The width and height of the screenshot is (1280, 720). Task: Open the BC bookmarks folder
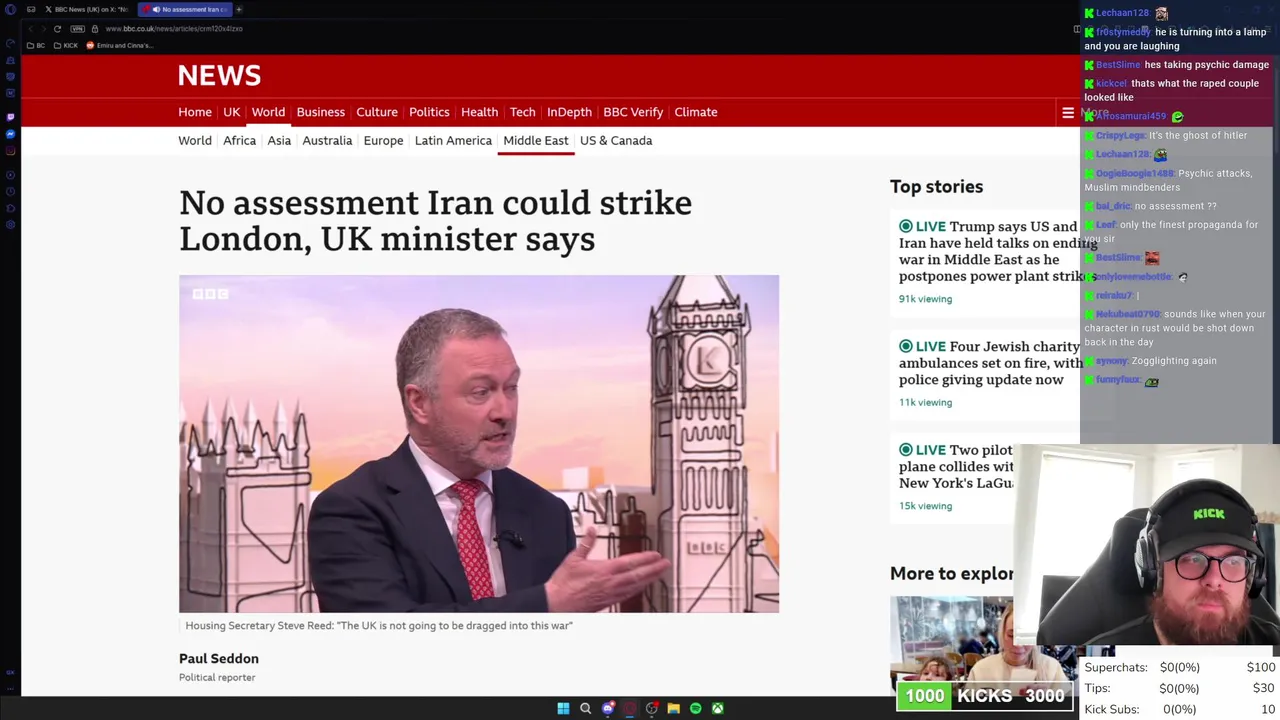point(37,45)
